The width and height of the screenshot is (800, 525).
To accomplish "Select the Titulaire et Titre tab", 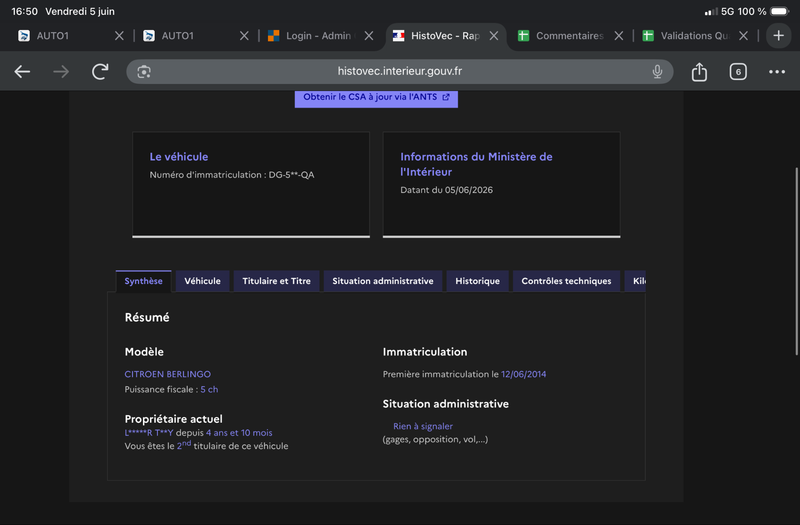I will click(x=277, y=281).
